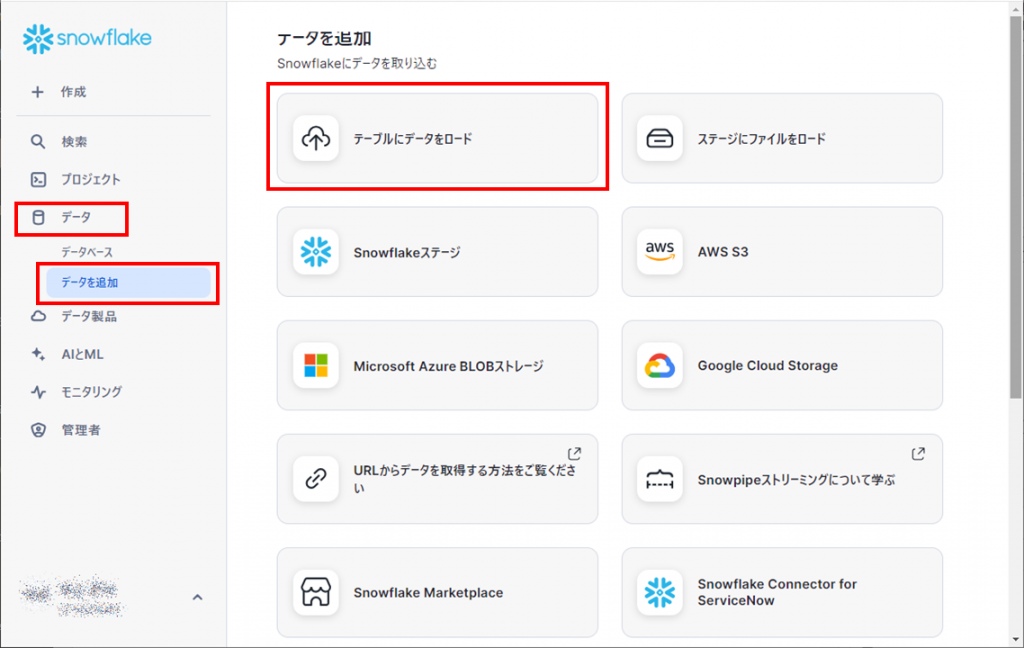The image size is (1024, 648).
Task: Open the URLからデータを取得 external link
Action: point(575,452)
